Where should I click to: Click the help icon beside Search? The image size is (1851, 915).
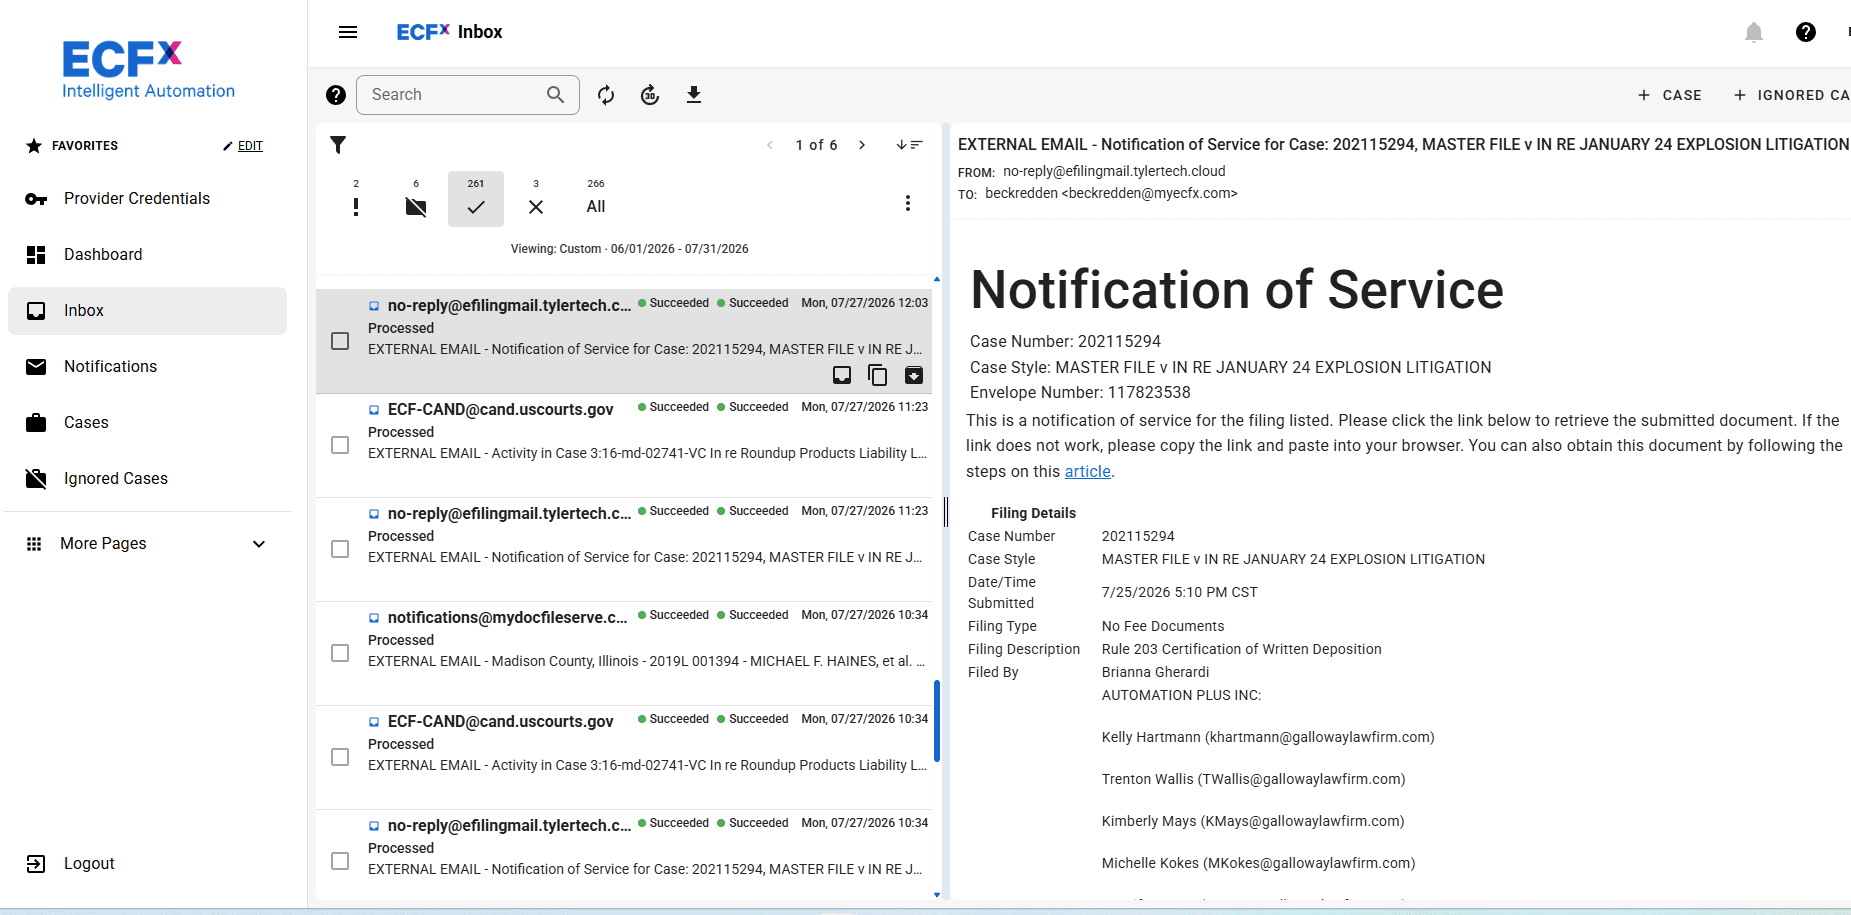336,95
